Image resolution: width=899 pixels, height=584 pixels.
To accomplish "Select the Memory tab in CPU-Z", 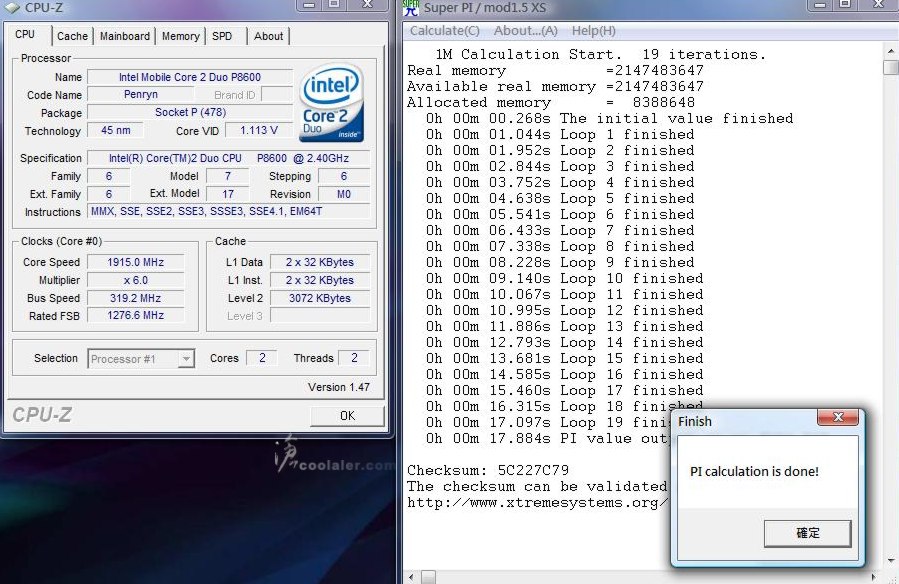I will pyautogui.click(x=181, y=36).
